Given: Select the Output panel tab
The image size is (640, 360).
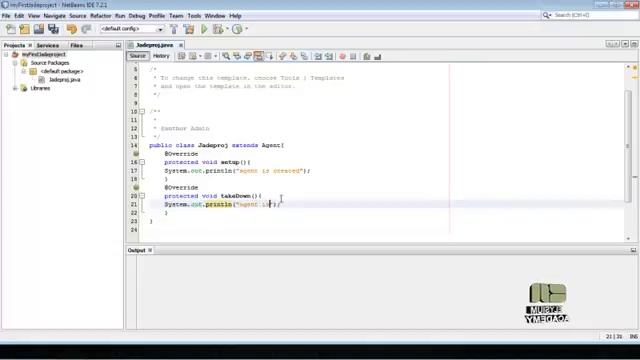Looking at the screenshot, I should click(x=136, y=250).
